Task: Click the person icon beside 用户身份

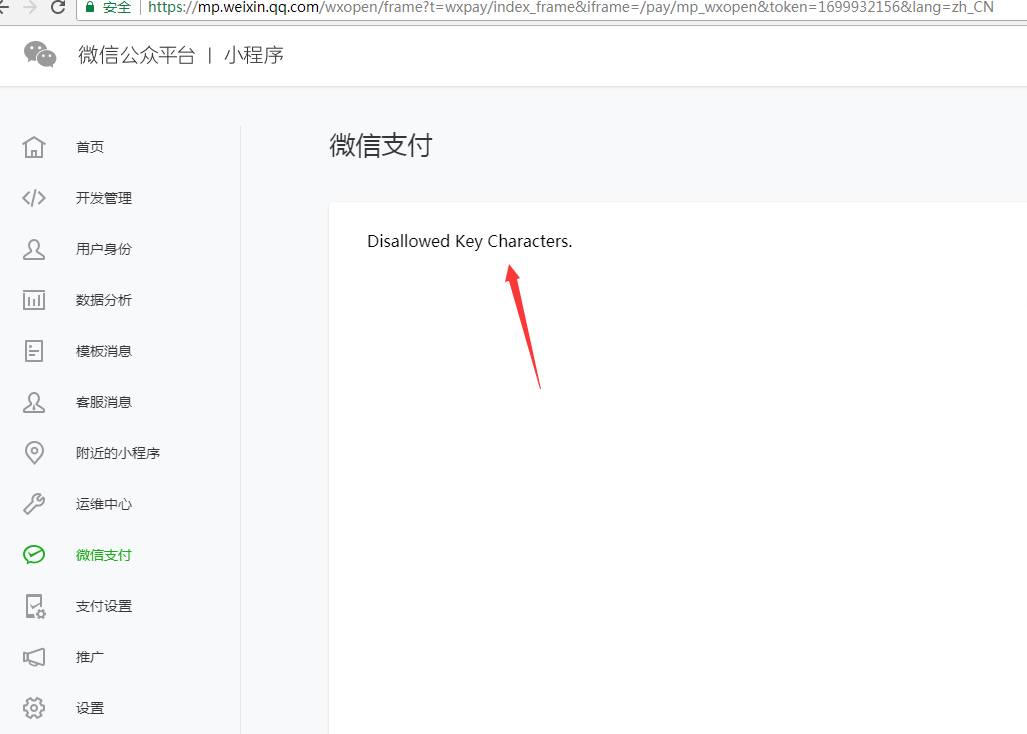Action: [x=34, y=249]
